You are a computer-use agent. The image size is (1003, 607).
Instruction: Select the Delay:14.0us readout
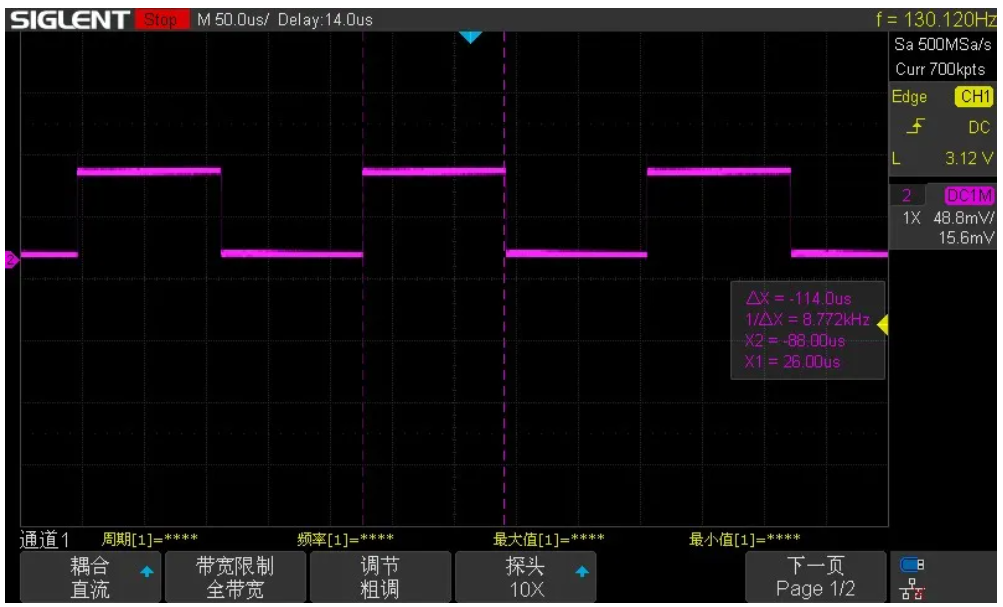tap(326, 20)
